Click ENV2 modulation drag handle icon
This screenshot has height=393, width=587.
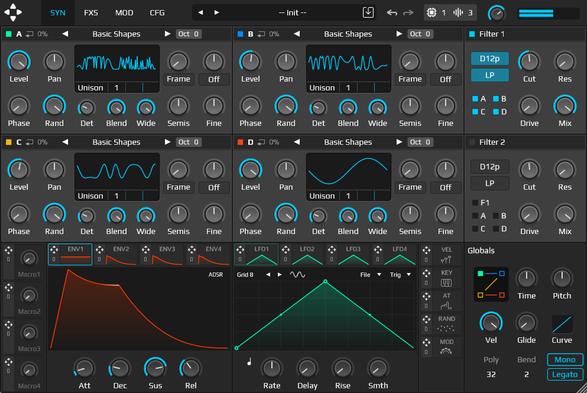tap(100, 250)
